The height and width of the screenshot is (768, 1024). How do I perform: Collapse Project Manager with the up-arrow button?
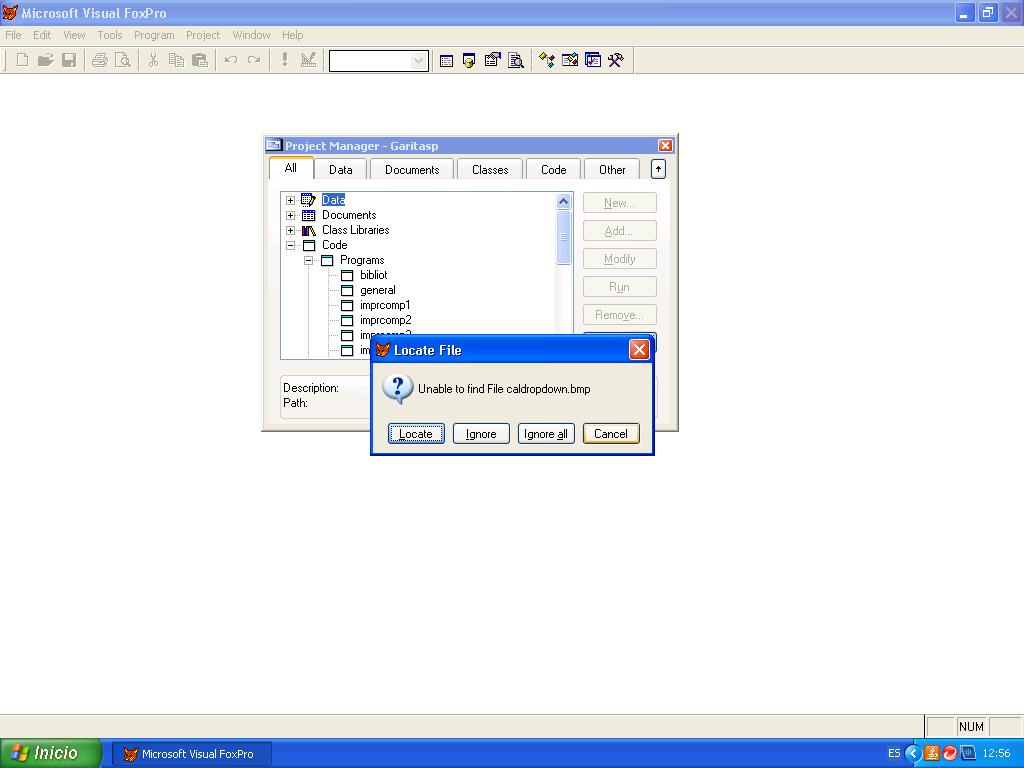click(x=658, y=169)
